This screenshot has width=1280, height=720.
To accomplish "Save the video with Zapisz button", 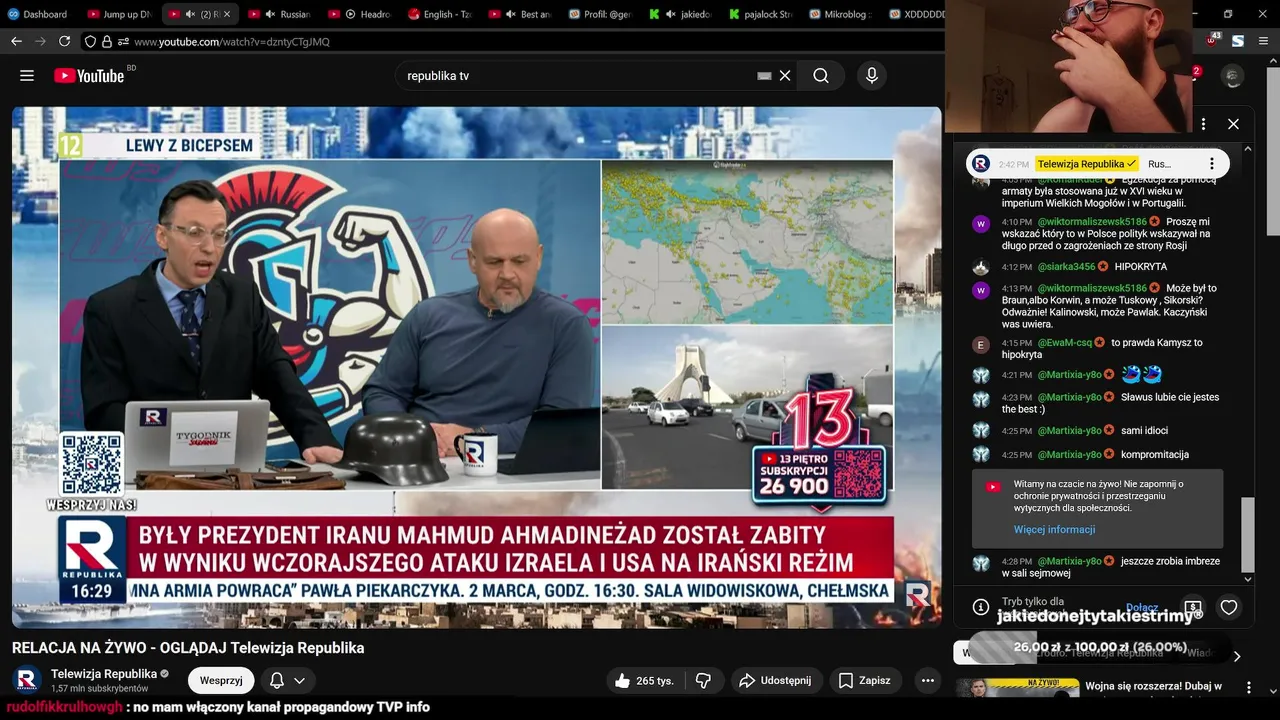I will click(864, 680).
